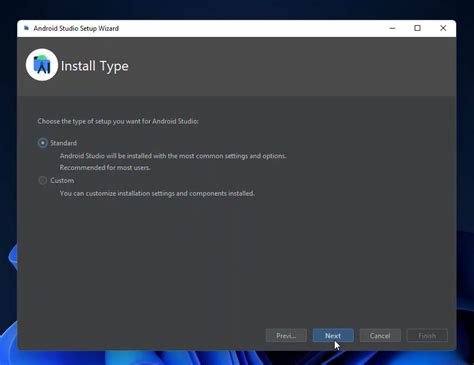
Task: Click the 'Install Type' heading text
Action: tap(95, 66)
